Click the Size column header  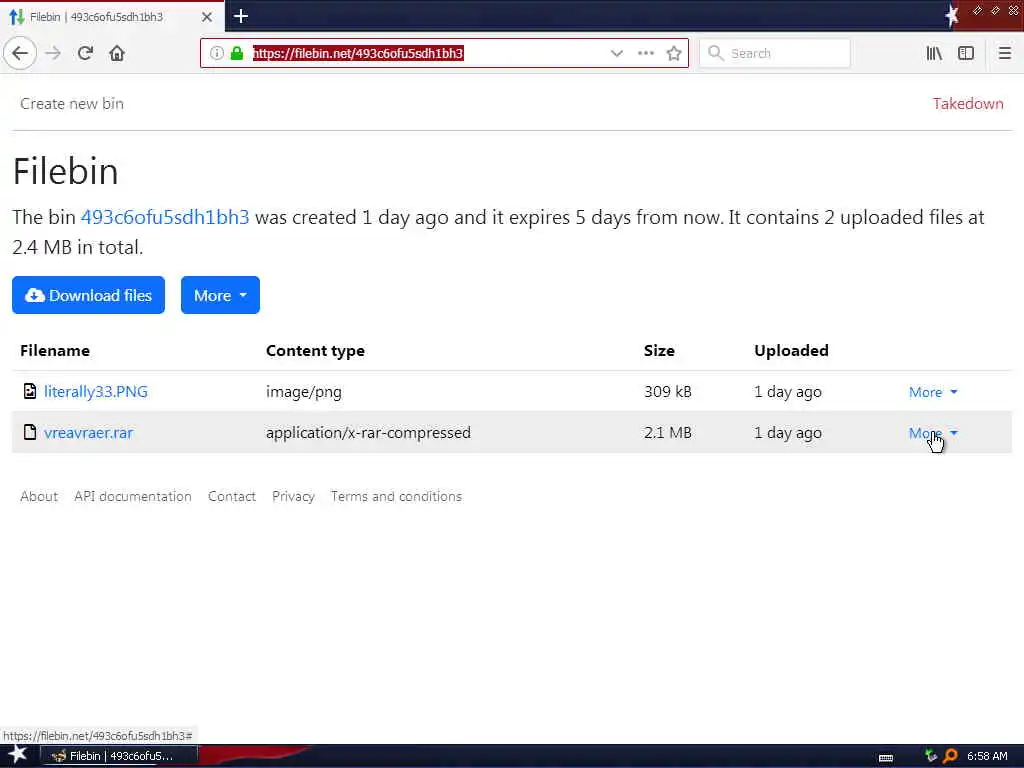(x=659, y=351)
